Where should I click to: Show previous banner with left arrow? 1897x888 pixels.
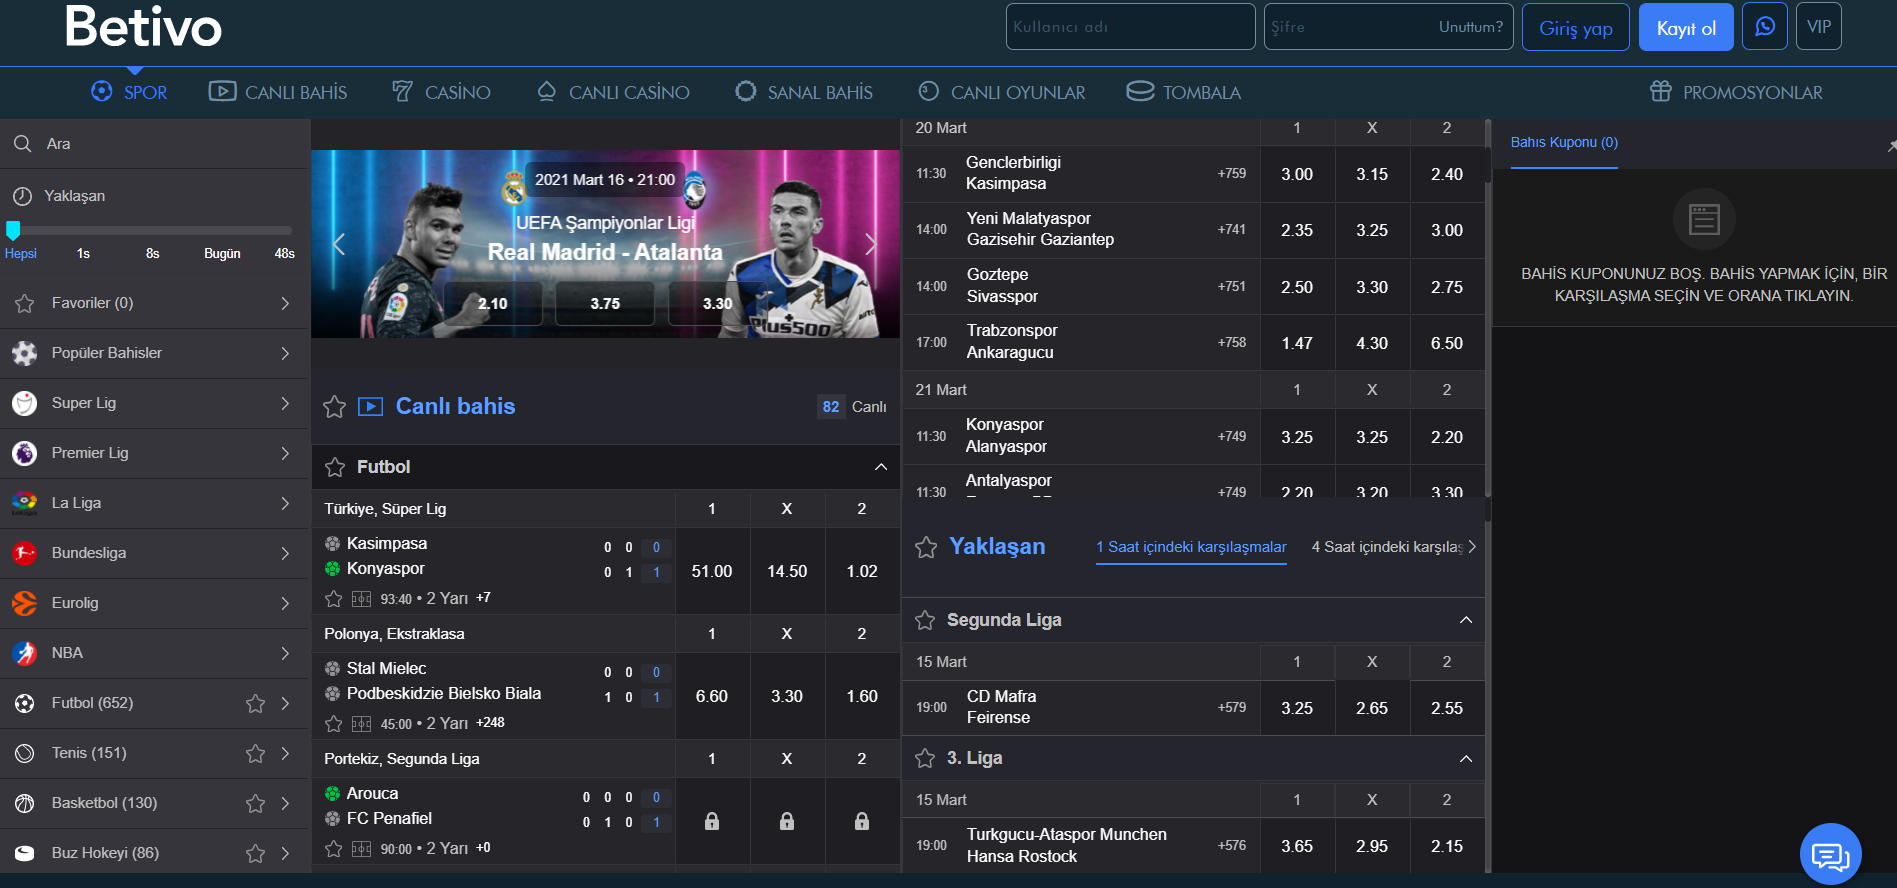pyautogui.click(x=339, y=244)
